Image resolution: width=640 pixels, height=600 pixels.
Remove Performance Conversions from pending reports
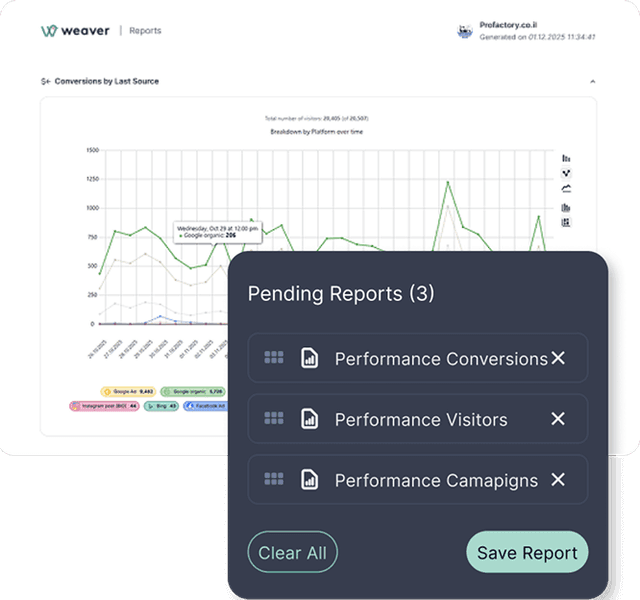point(558,358)
